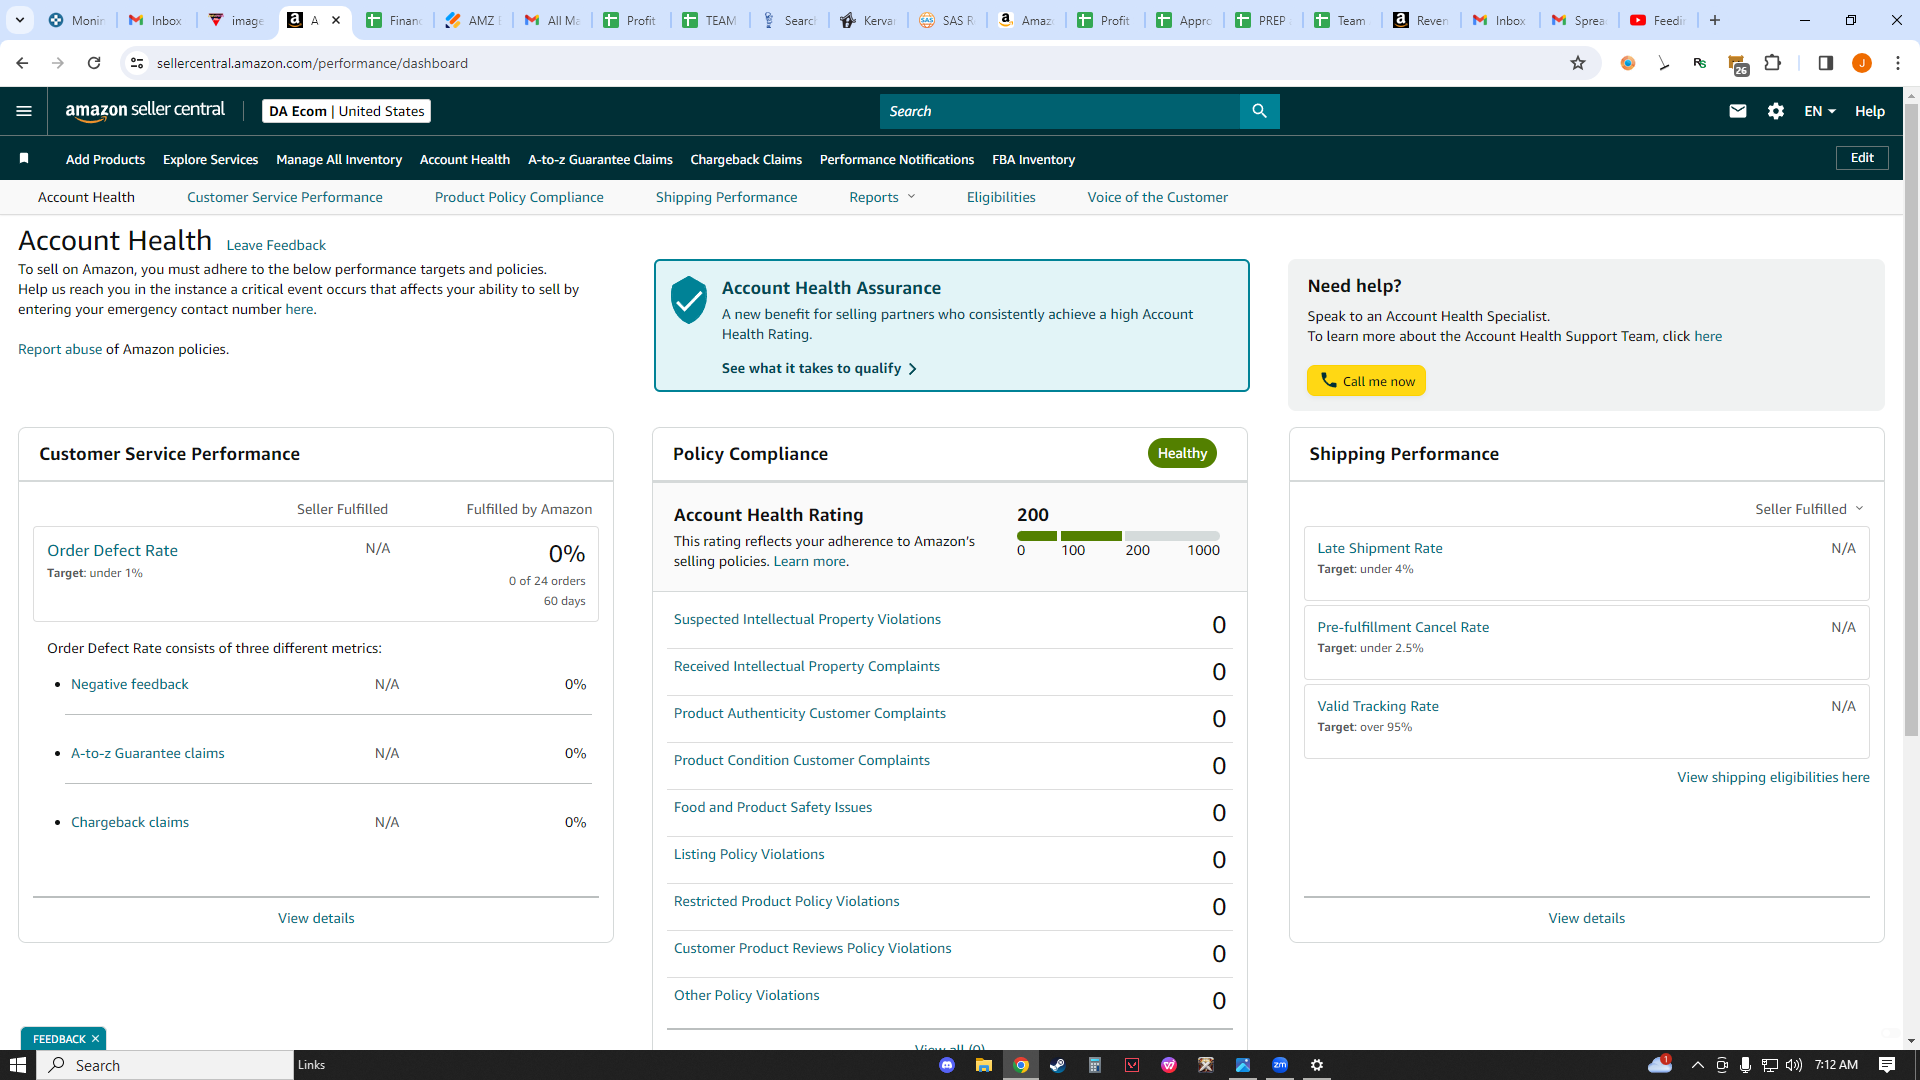Image resolution: width=1920 pixels, height=1080 pixels.
Task: Open the Order Defect Rate link
Action: click(x=112, y=550)
